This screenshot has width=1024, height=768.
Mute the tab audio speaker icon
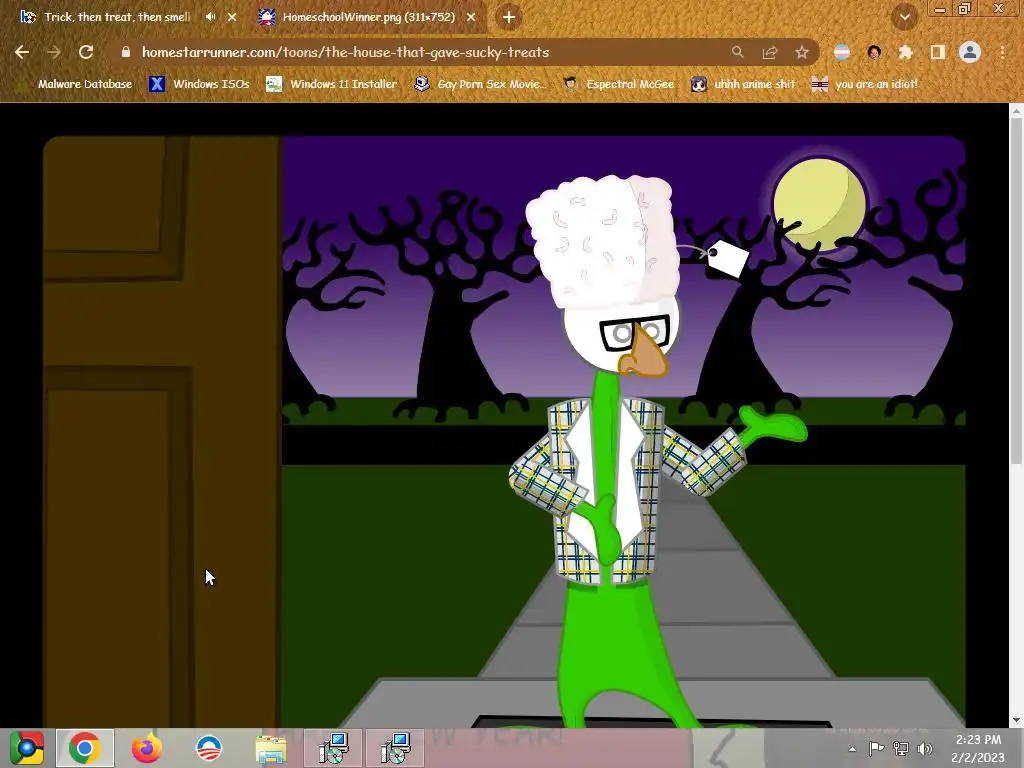click(210, 17)
